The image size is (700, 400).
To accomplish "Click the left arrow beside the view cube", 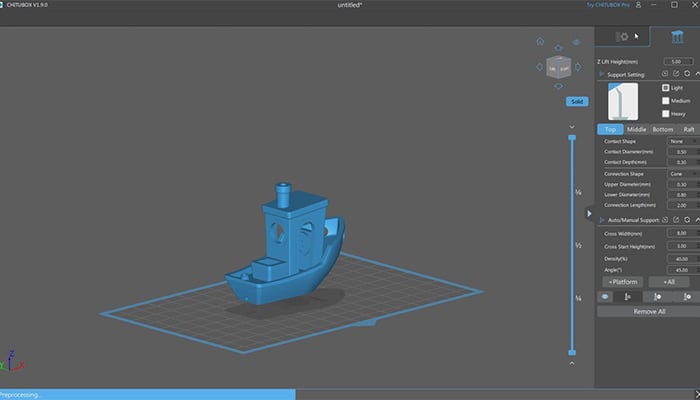I will click(539, 67).
